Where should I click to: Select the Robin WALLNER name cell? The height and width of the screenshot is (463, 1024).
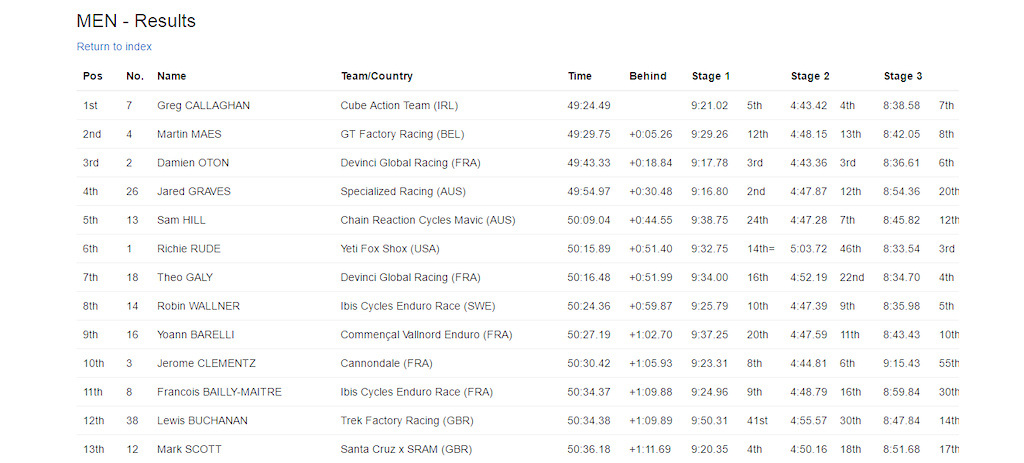198,306
